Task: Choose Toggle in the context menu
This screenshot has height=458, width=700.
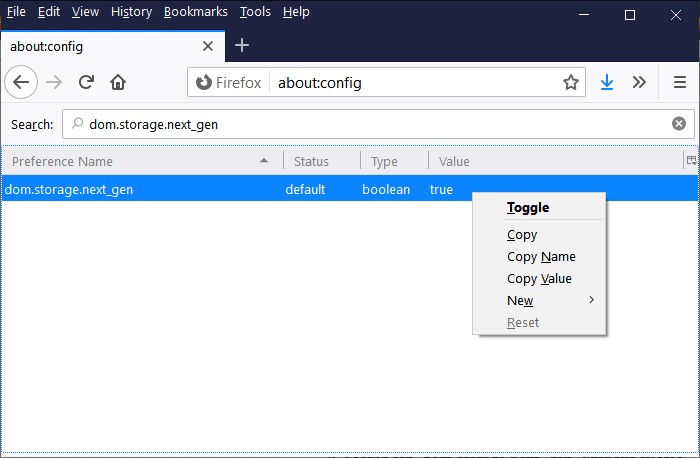Action: (539, 208)
